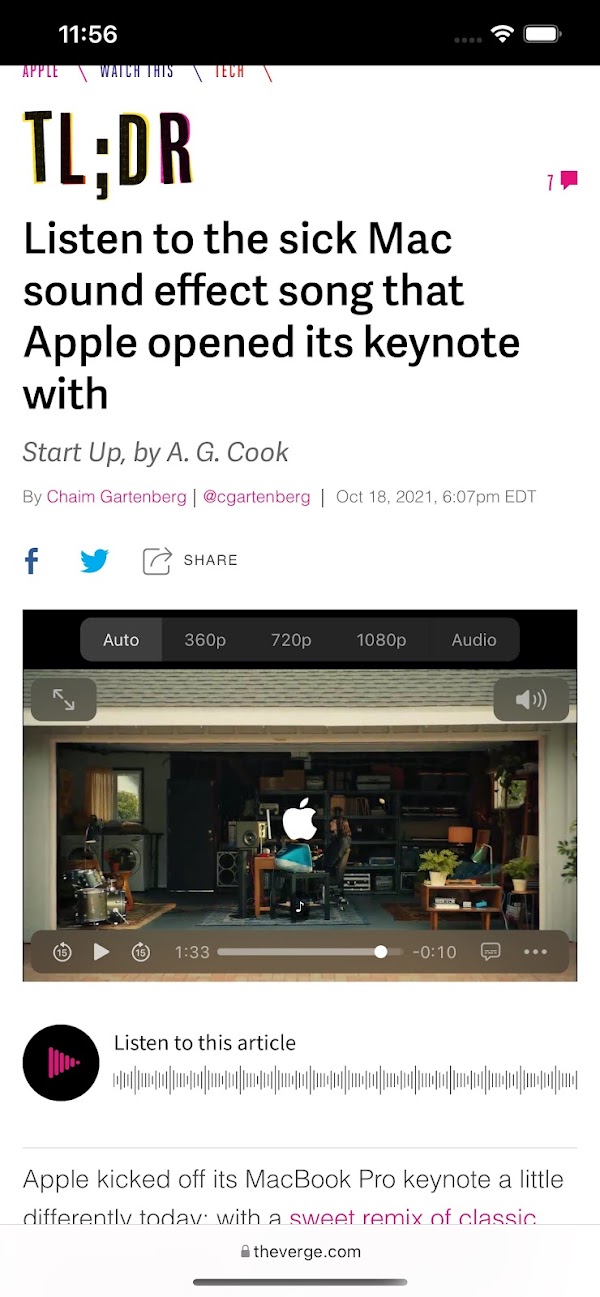Seek on the video progress slider

coord(310,952)
